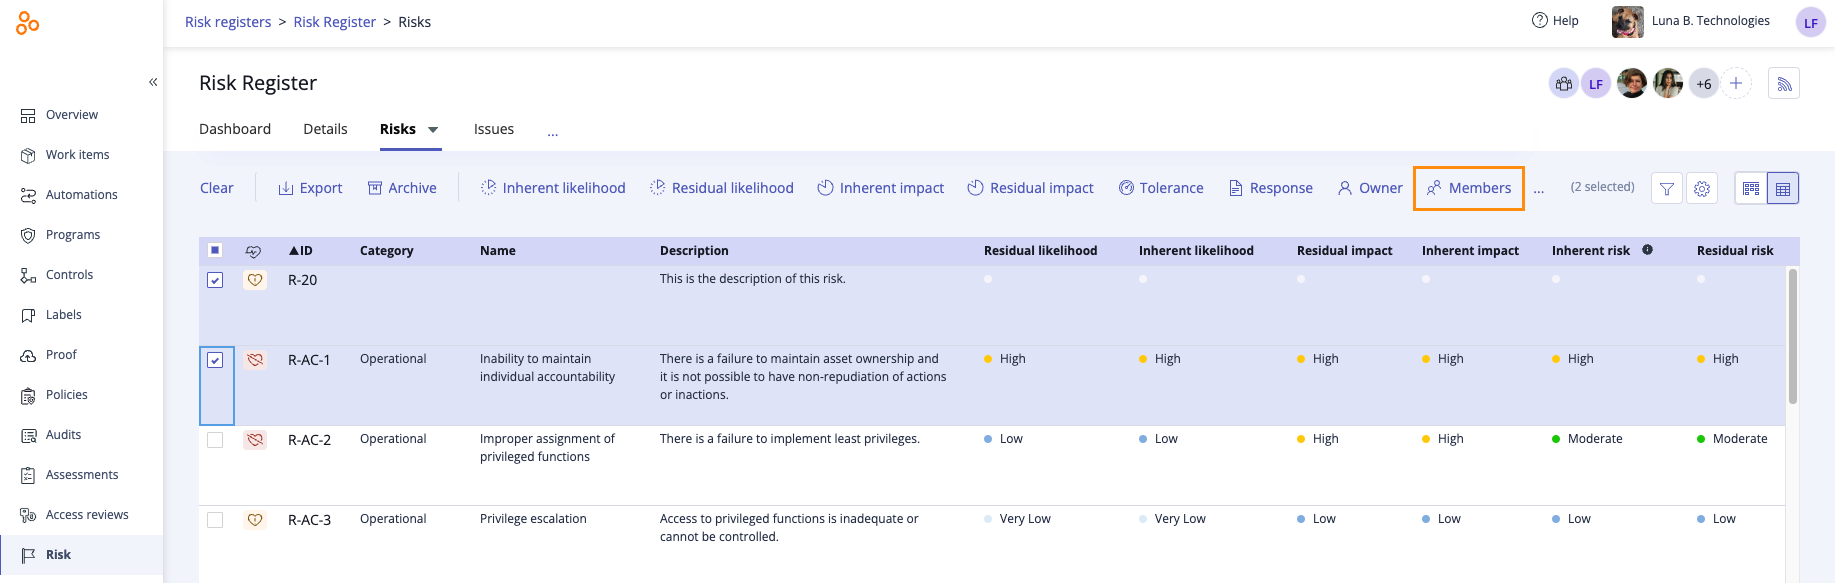
Task: Open the Risk registers breadcrumb link
Action: (228, 22)
